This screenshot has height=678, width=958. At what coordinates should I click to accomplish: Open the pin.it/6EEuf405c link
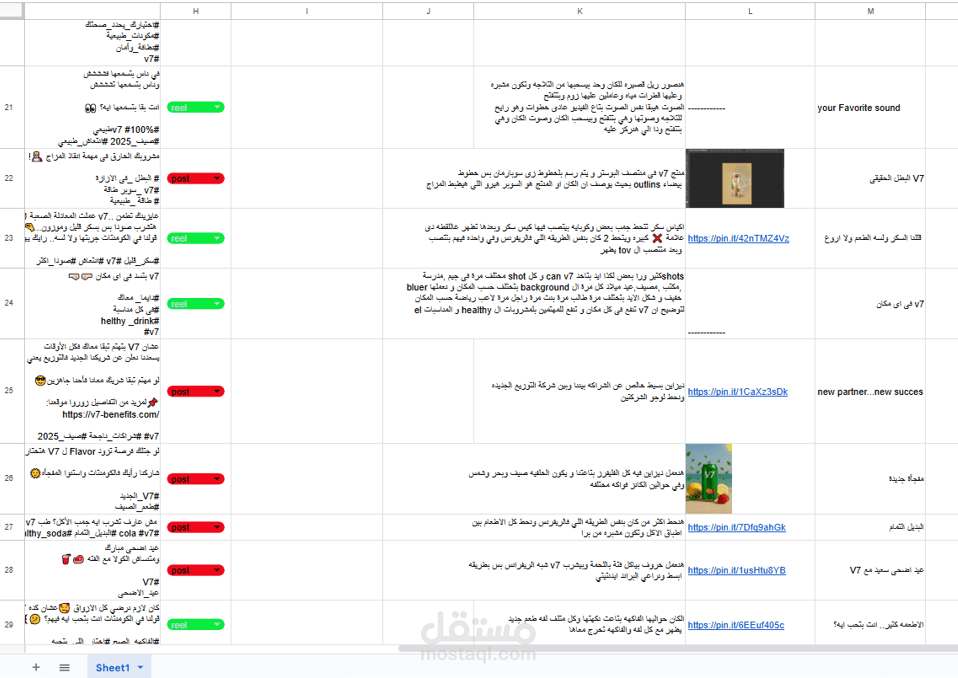(736, 625)
